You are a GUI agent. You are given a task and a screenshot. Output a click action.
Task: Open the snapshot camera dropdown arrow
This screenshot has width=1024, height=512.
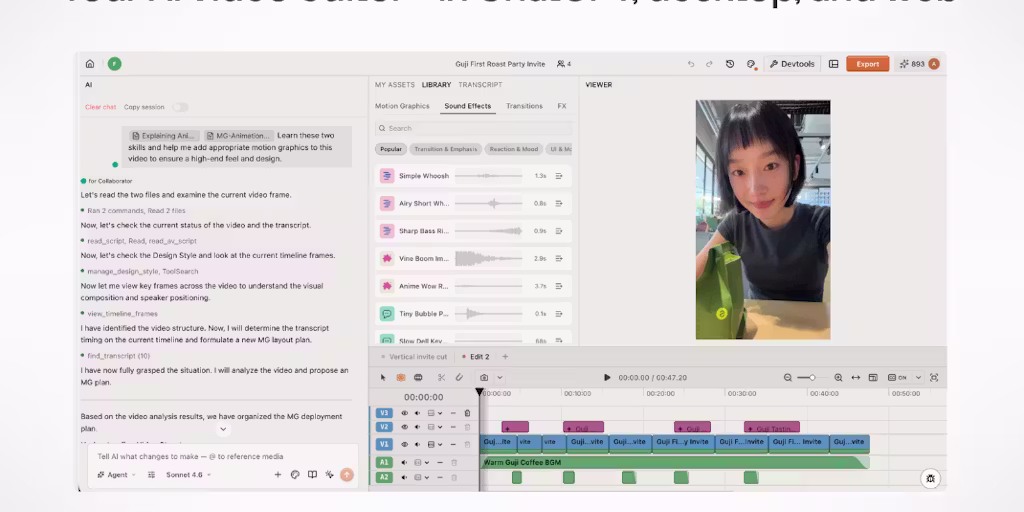(x=500, y=377)
